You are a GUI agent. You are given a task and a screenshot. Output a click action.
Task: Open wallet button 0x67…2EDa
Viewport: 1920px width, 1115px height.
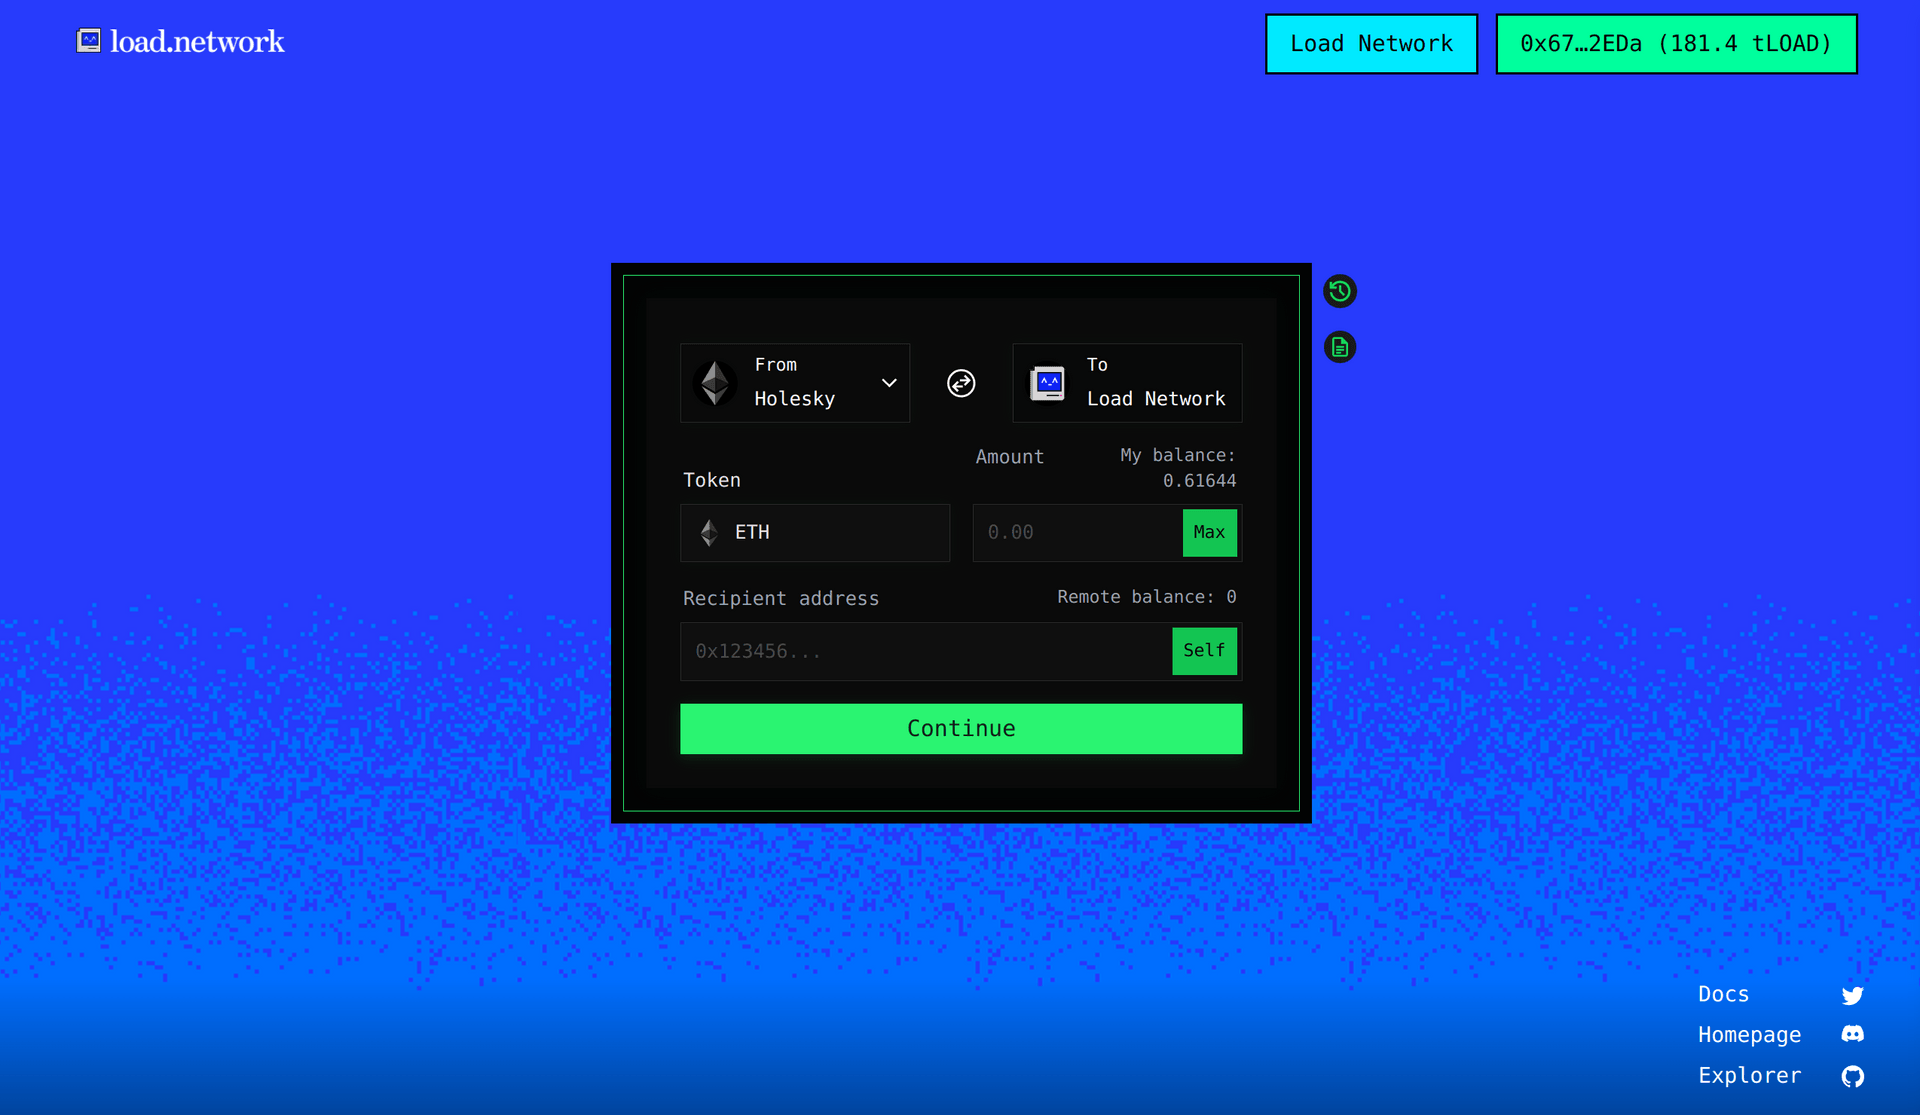pyautogui.click(x=1676, y=44)
